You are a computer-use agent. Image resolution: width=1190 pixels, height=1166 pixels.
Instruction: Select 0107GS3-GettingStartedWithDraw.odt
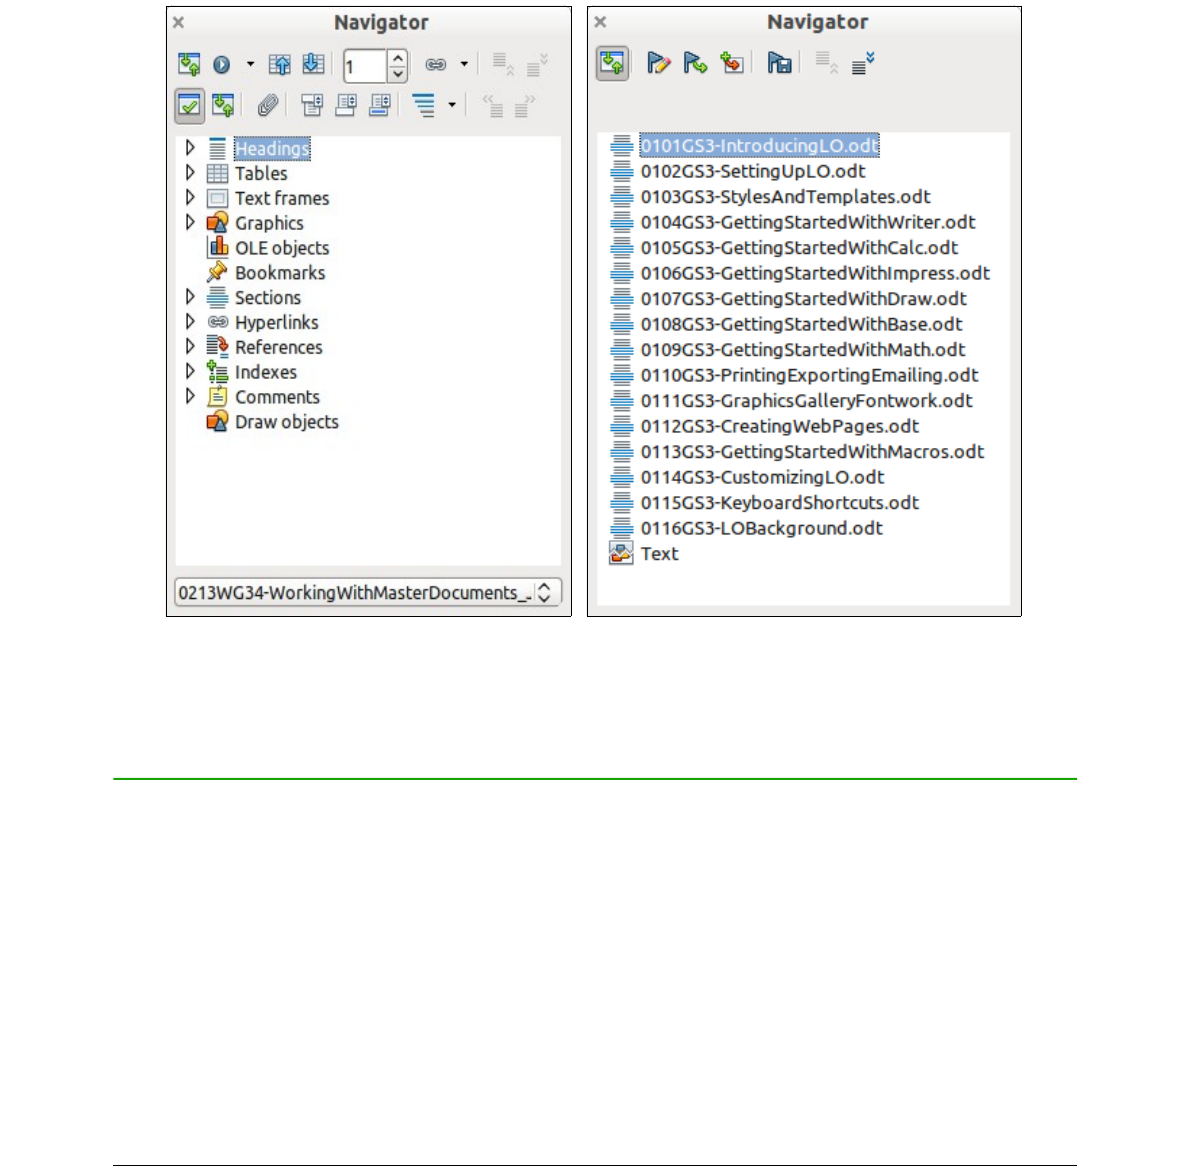tap(804, 299)
